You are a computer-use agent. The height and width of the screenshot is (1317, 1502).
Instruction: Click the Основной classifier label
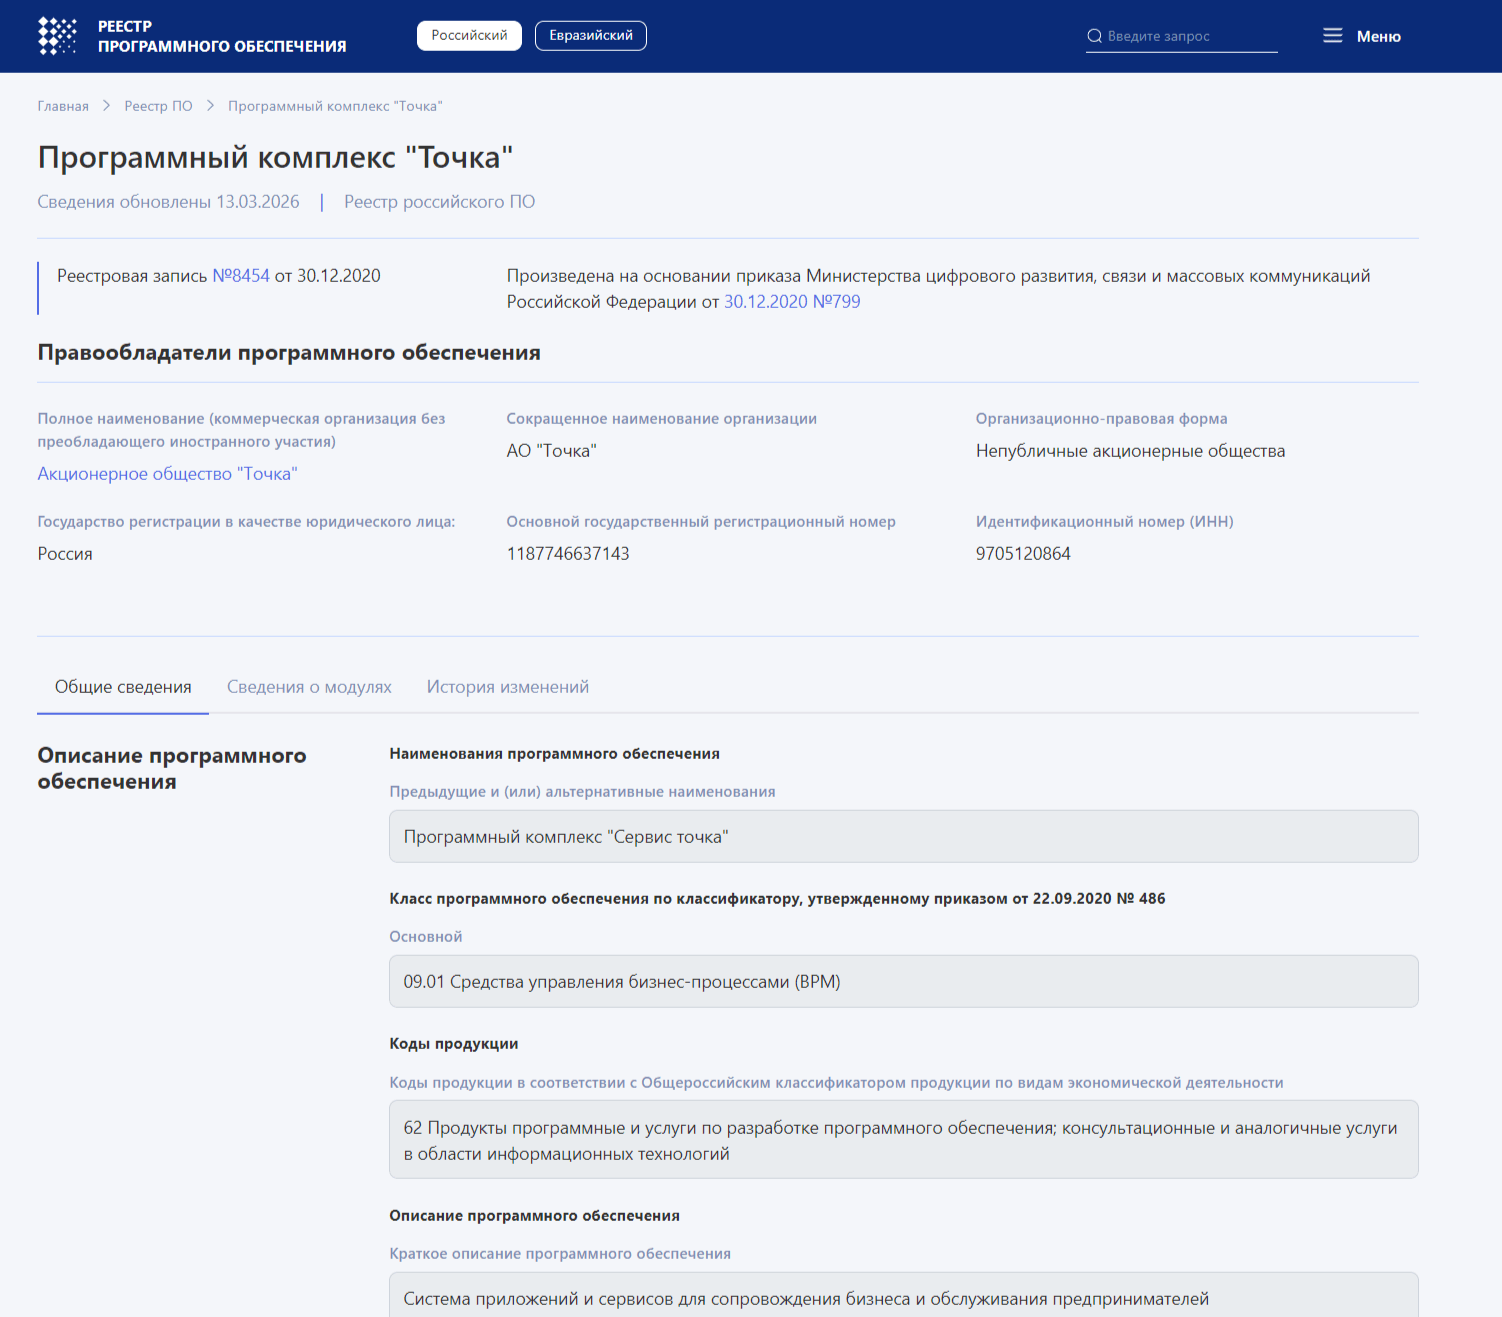426,937
